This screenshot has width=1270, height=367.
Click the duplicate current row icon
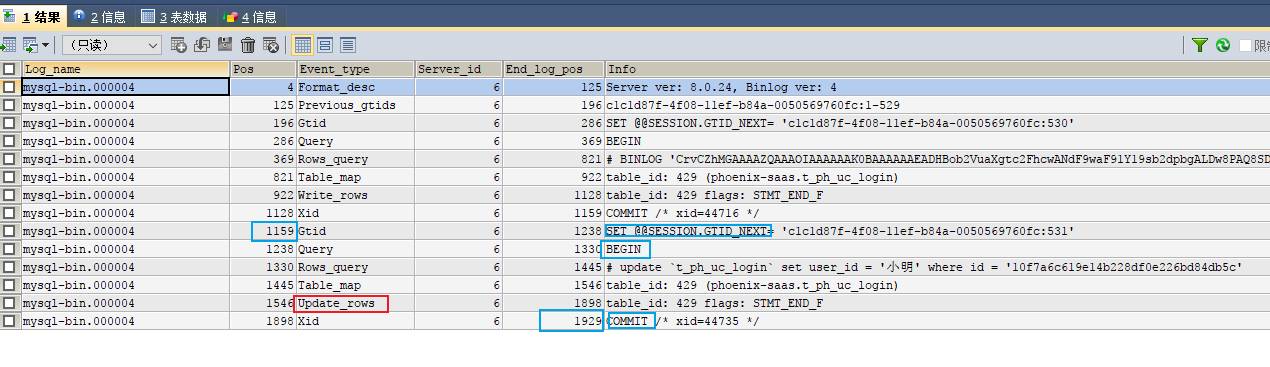pos(202,45)
